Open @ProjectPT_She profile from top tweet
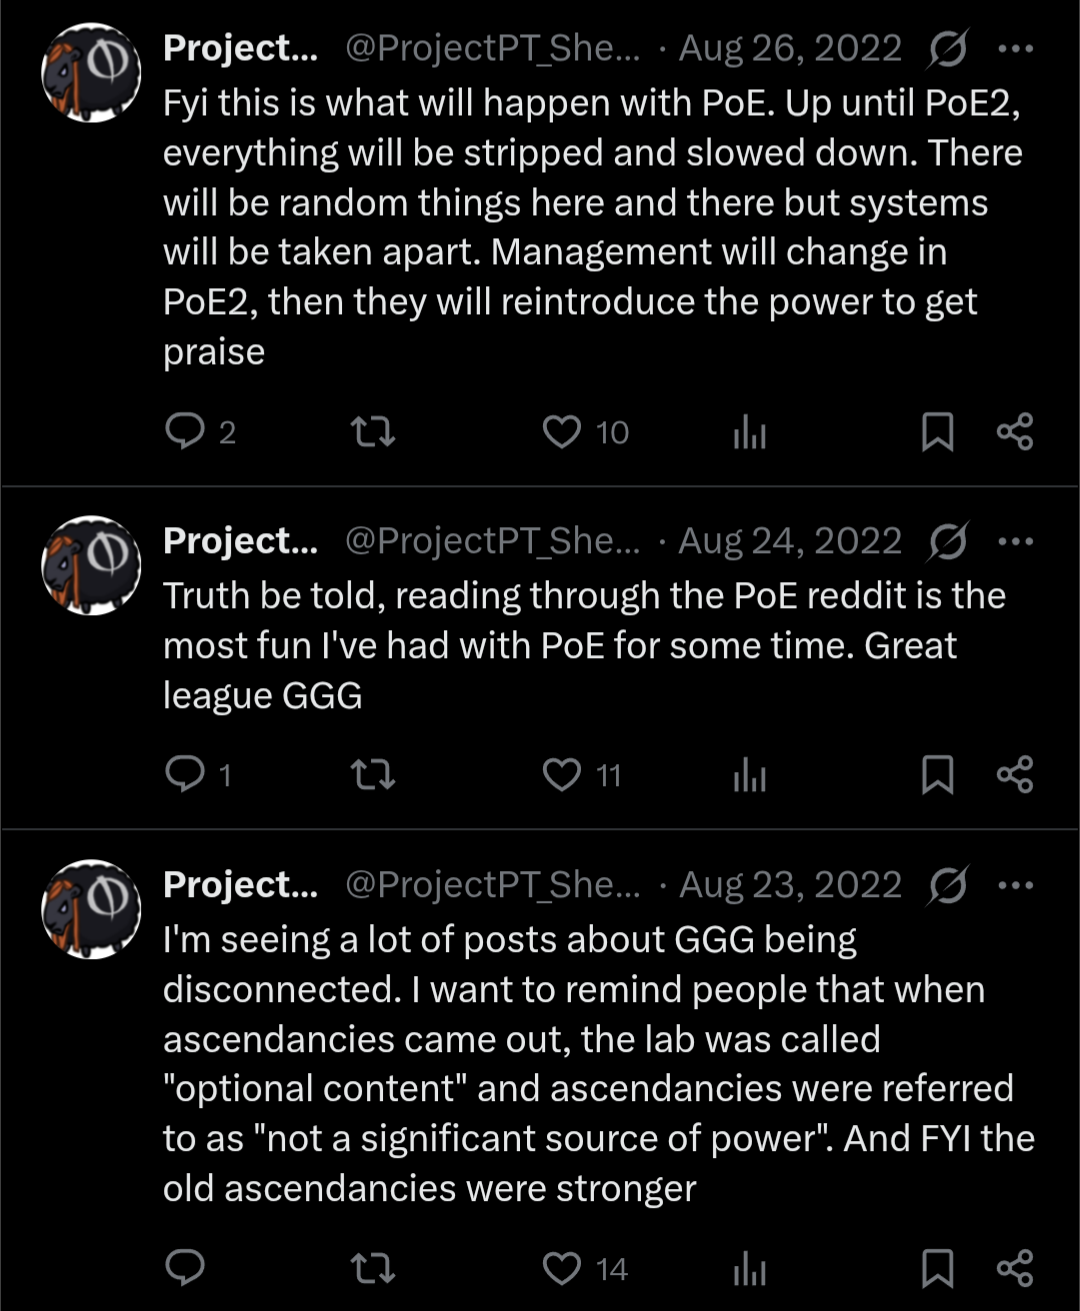Screen dimensions: 1080x1311 click(x=492, y=48)
